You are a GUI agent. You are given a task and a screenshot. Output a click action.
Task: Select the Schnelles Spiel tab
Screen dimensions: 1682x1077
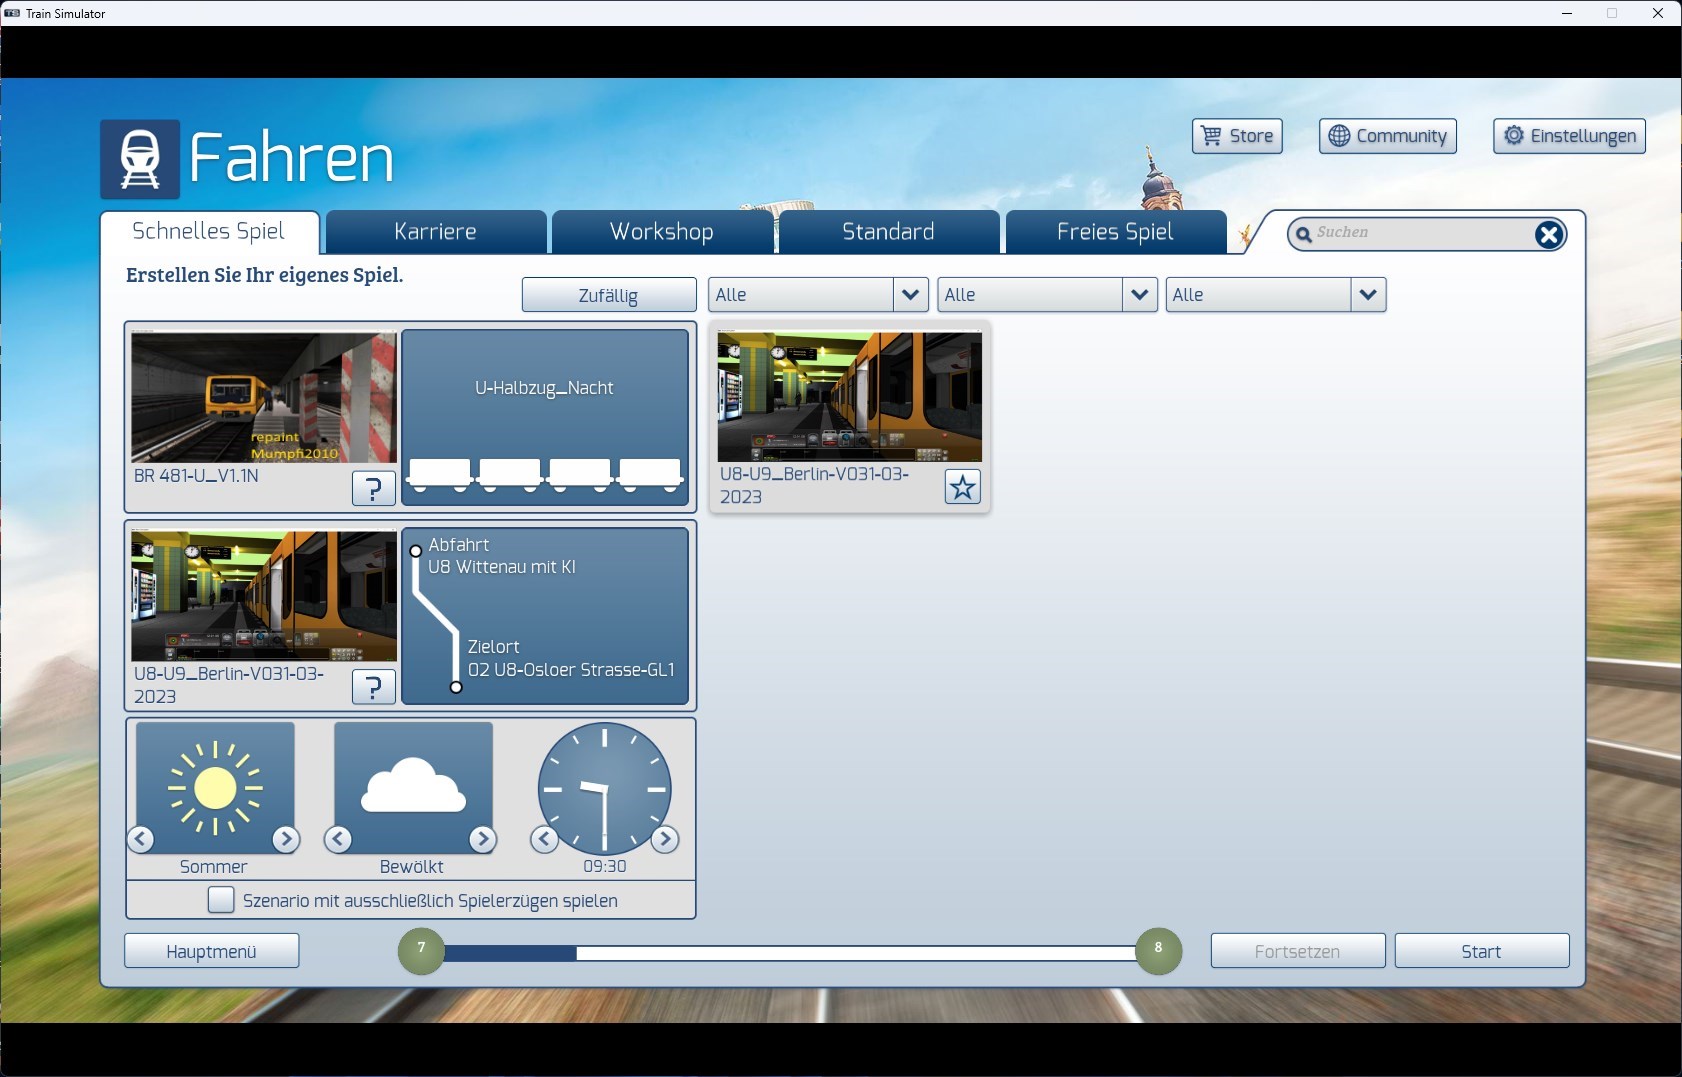click(209, 232)
